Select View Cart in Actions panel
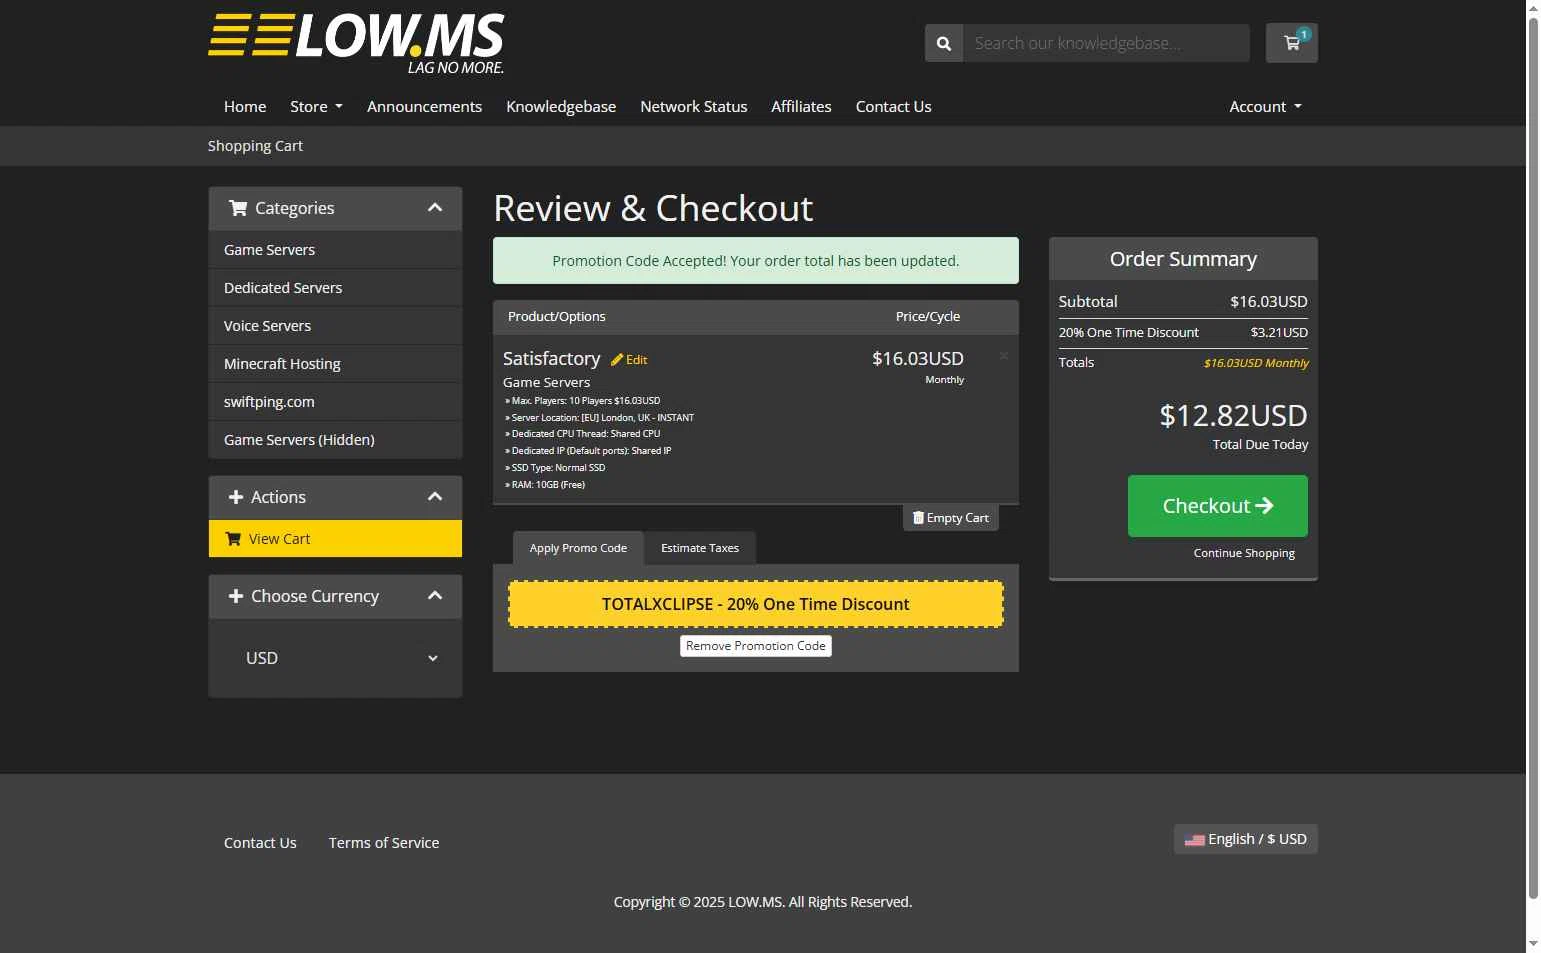The width and height of the screenshot is (1541, 953). tap(335, 539)
